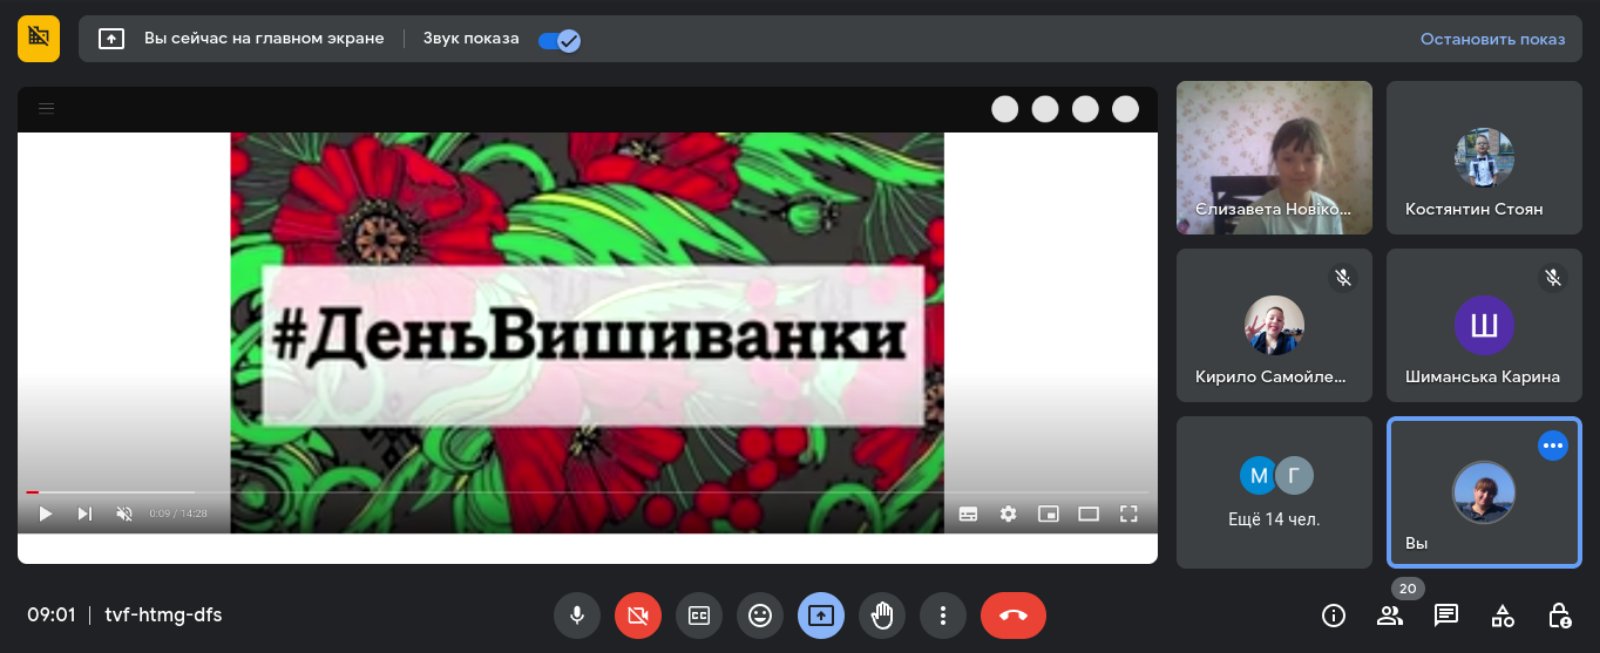Open meeting details info icon

tap(1333, 616)
